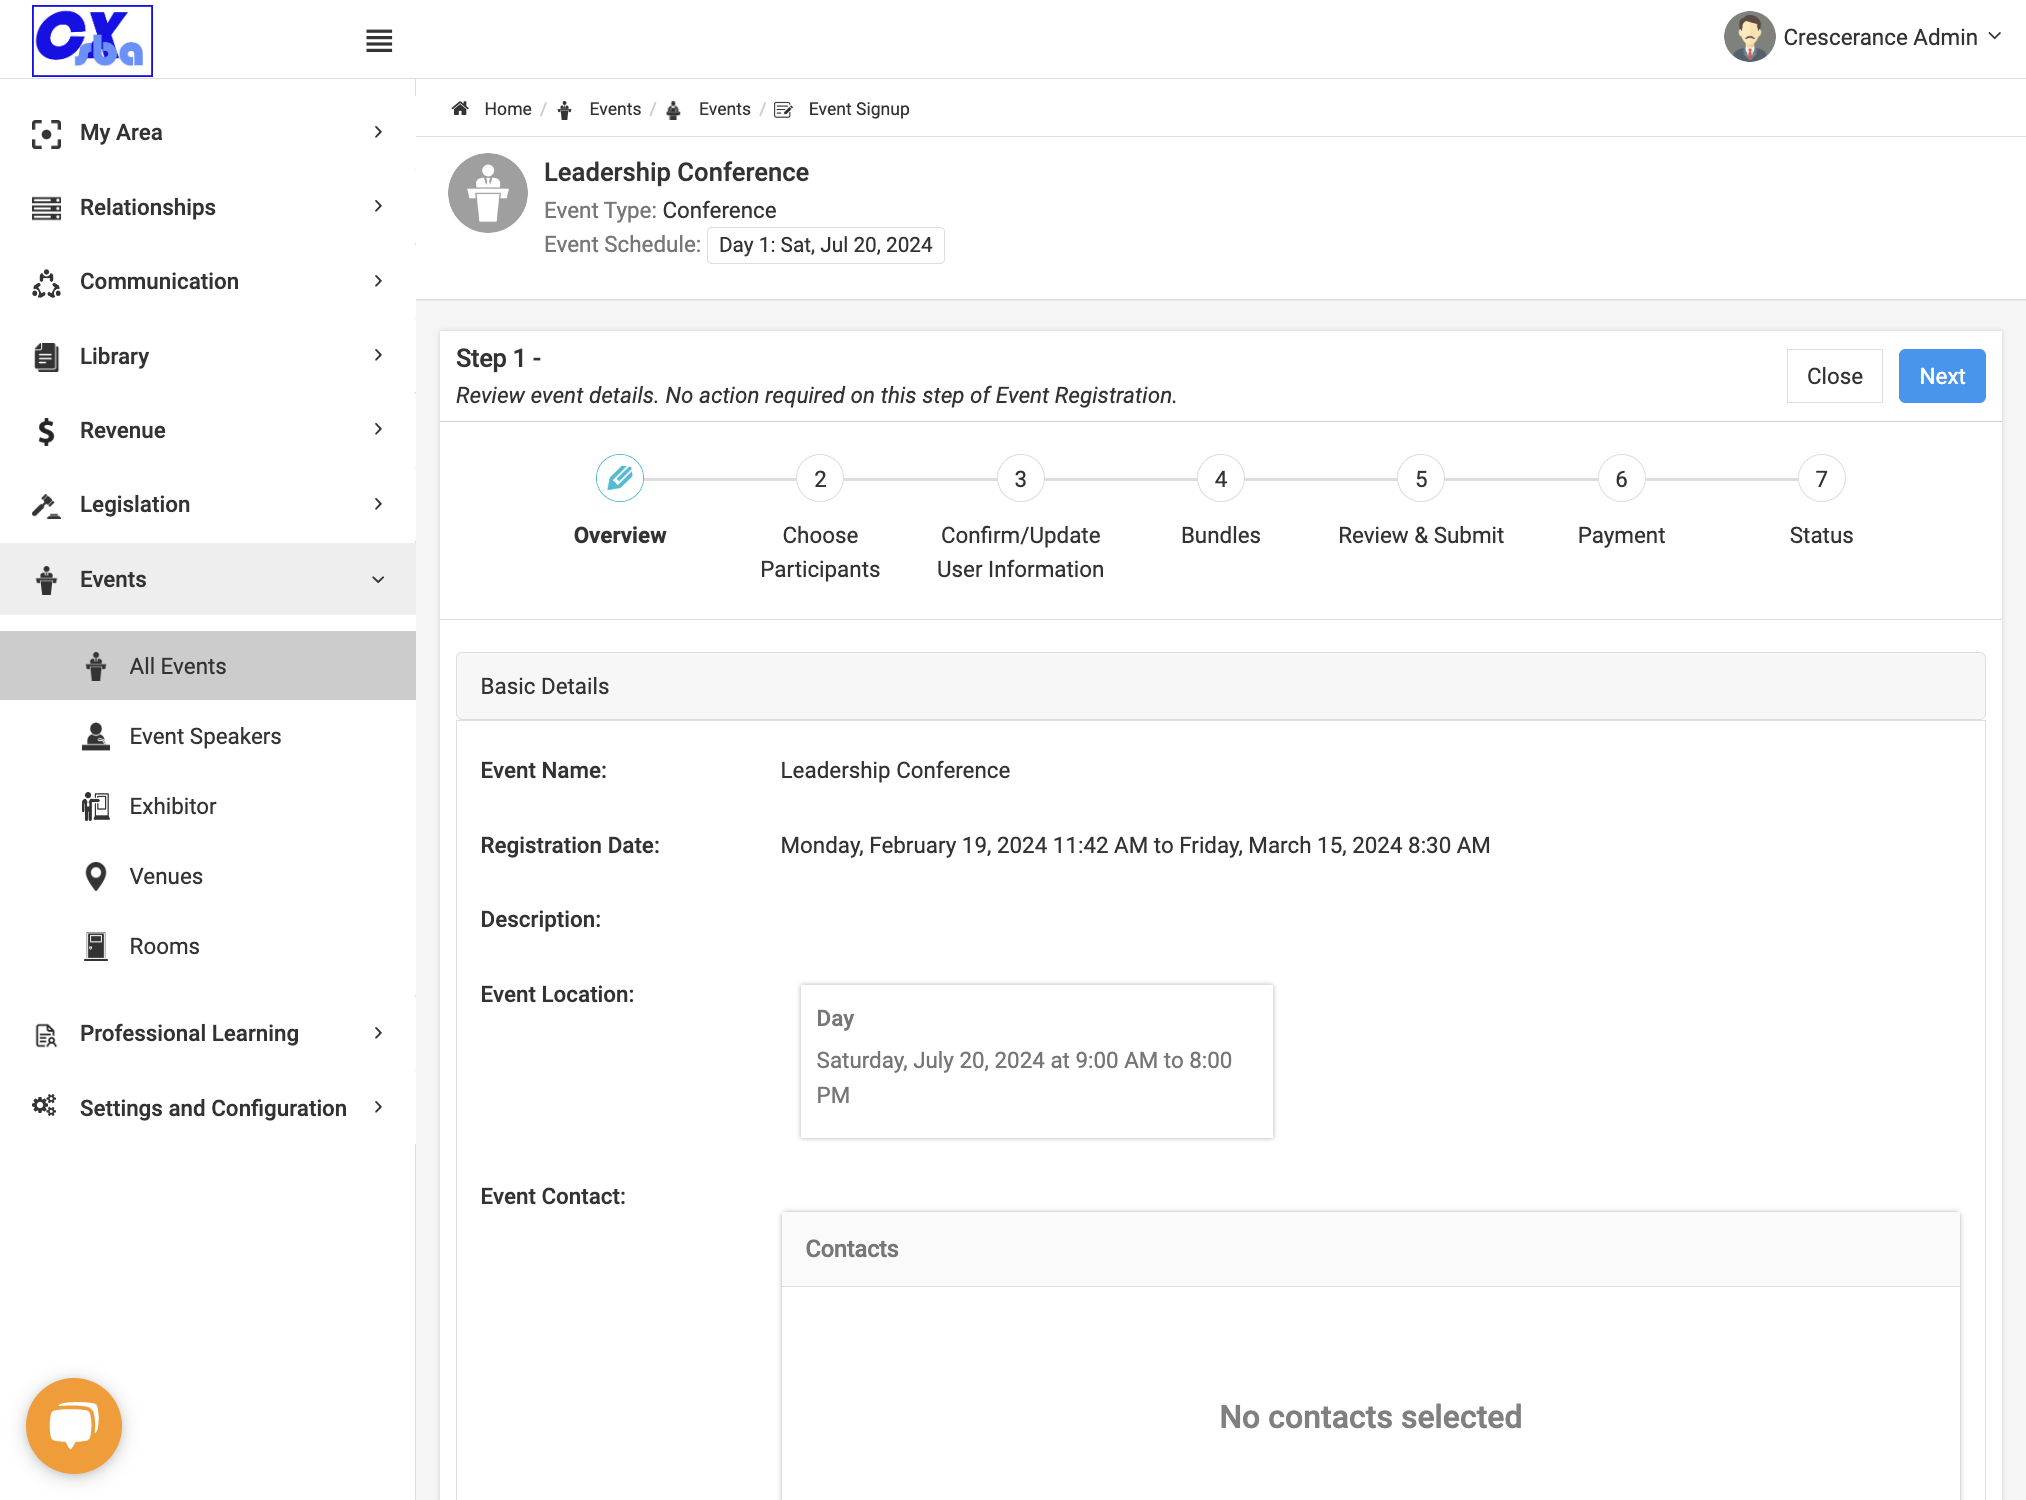Jump to step 6 Payment
2026x1500 pixels.
tap(1621, 479)
